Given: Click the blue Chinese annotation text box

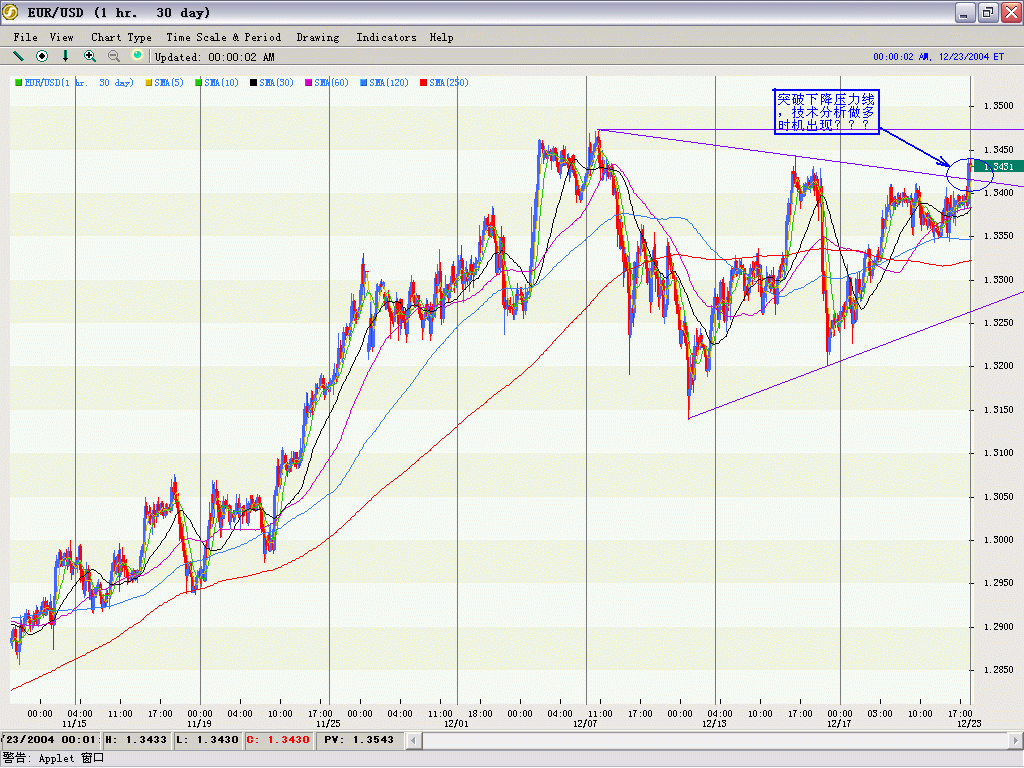Looking at the screenshot, I should [827, 112].
